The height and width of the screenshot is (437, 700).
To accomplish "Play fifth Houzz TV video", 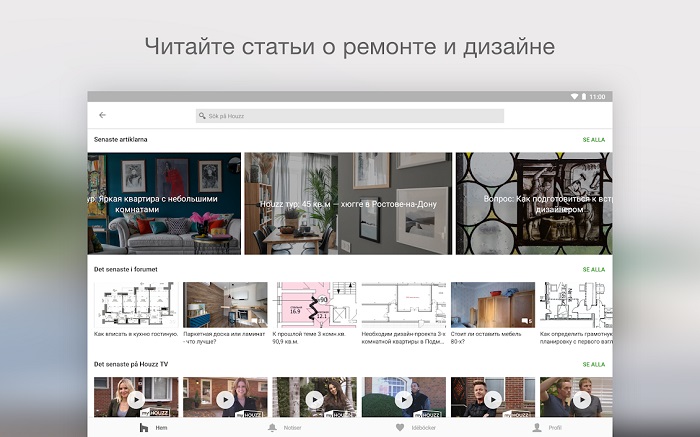I will (x=493, y=400).
